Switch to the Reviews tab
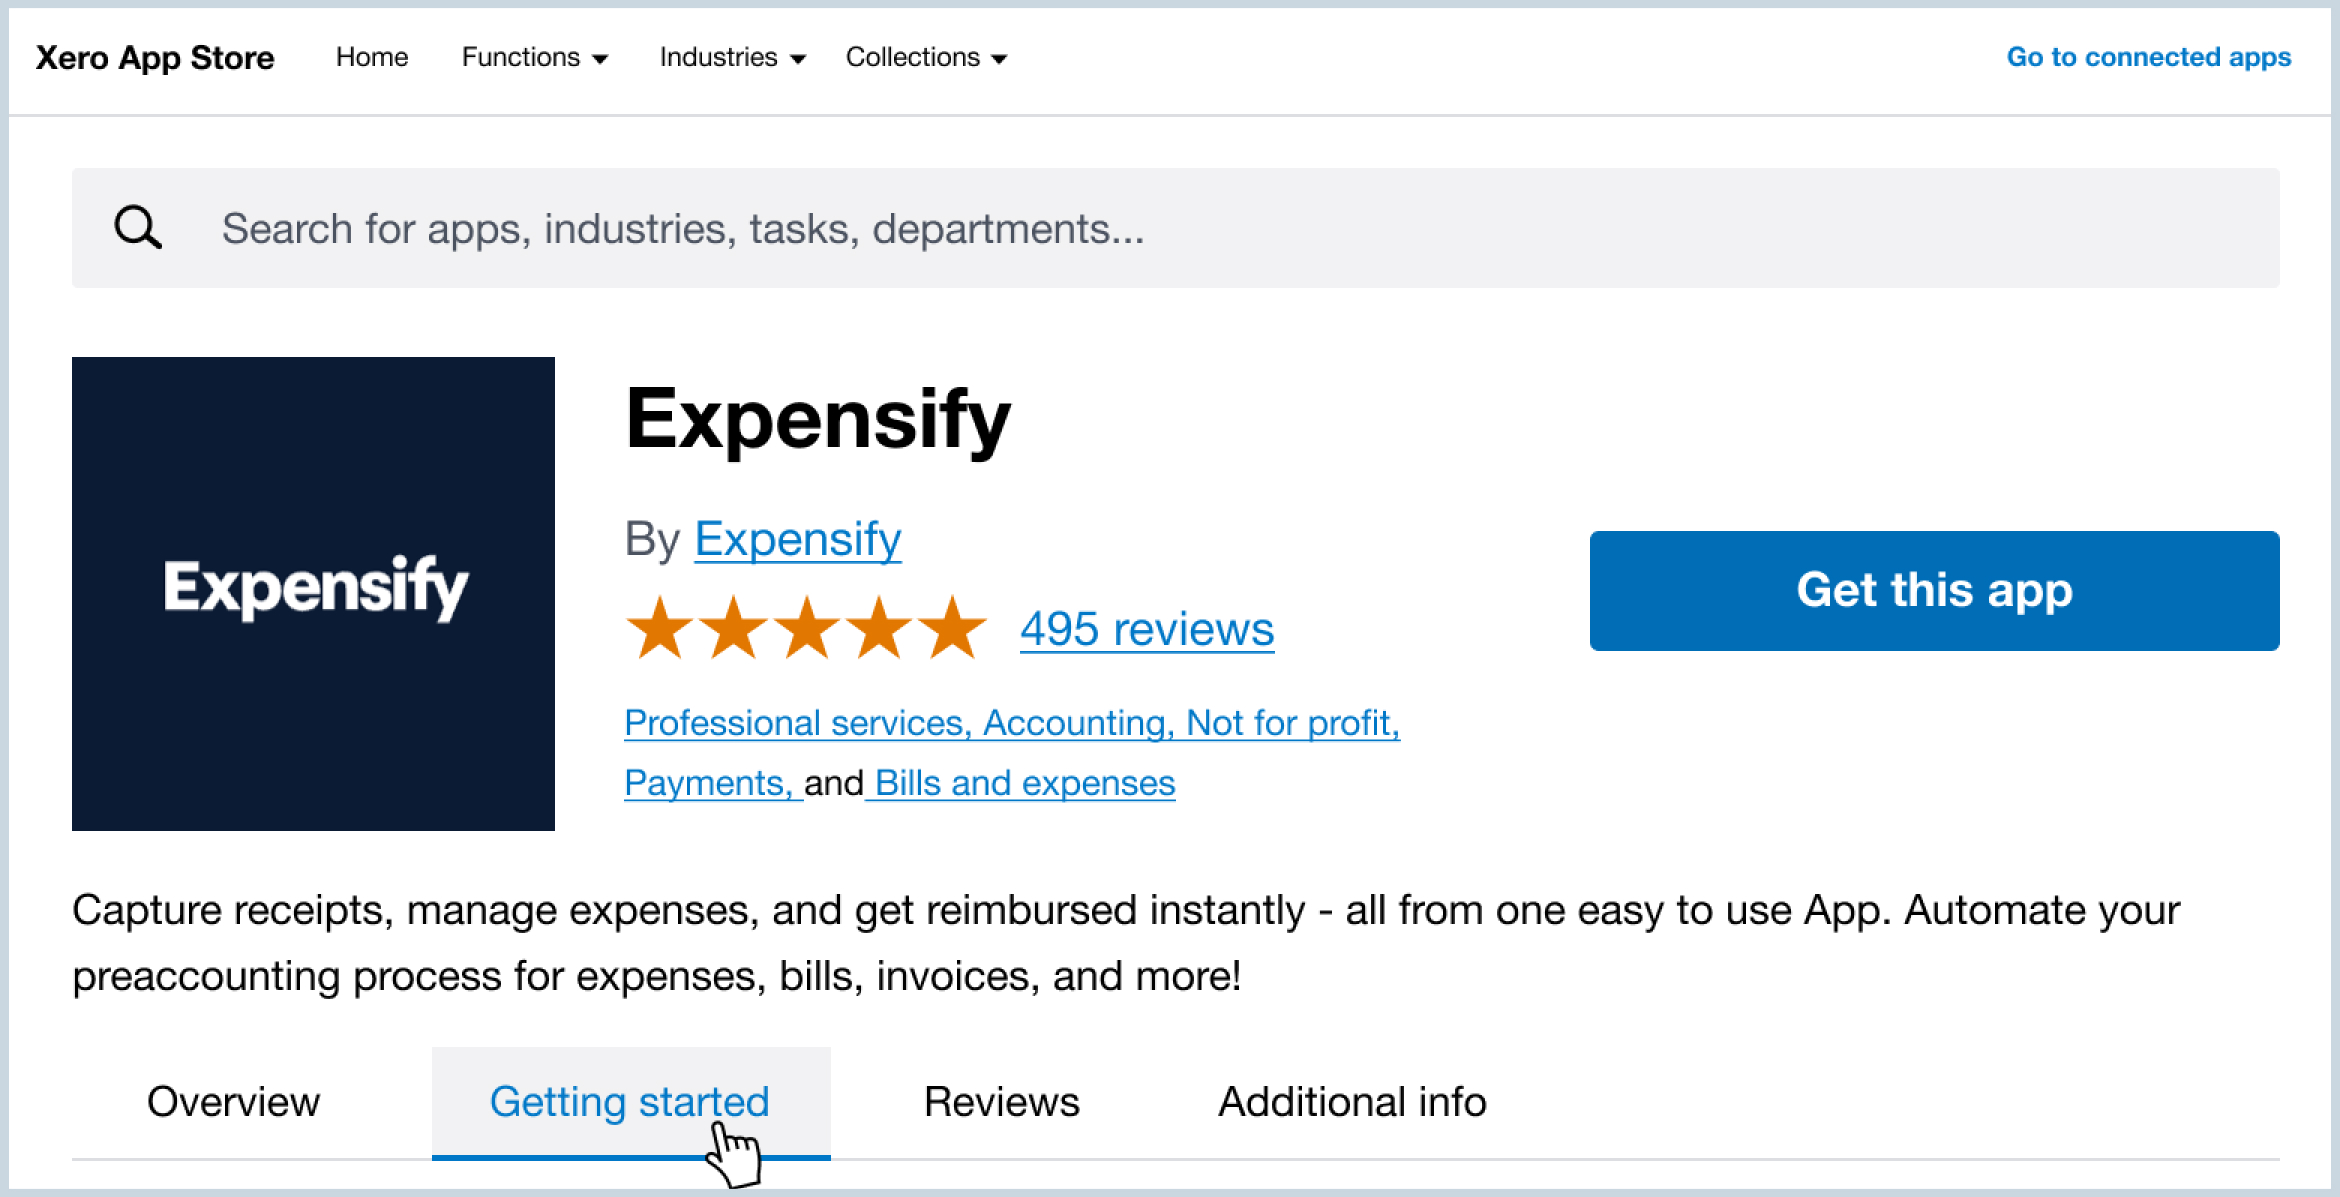Viewport: 2340px width, 1197px height. [1001, 1101]
